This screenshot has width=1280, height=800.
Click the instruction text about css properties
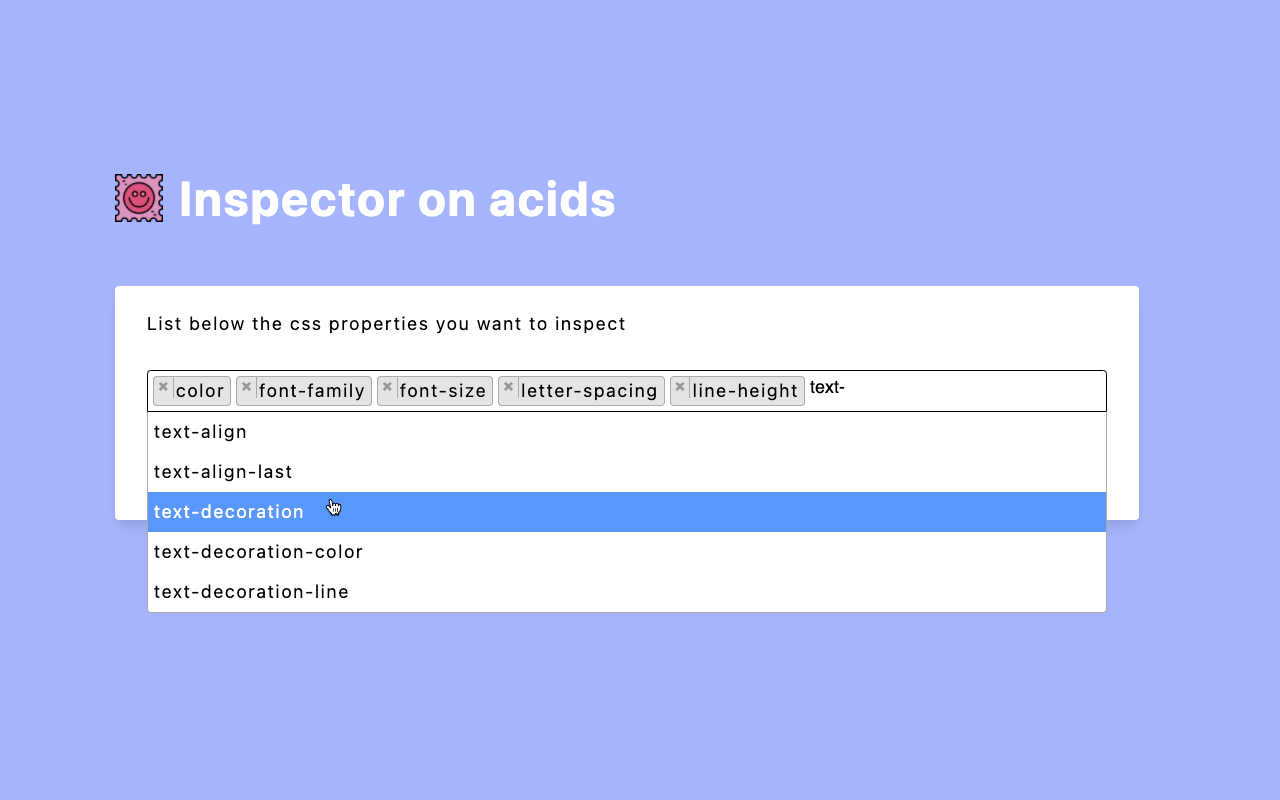[387, 323]
